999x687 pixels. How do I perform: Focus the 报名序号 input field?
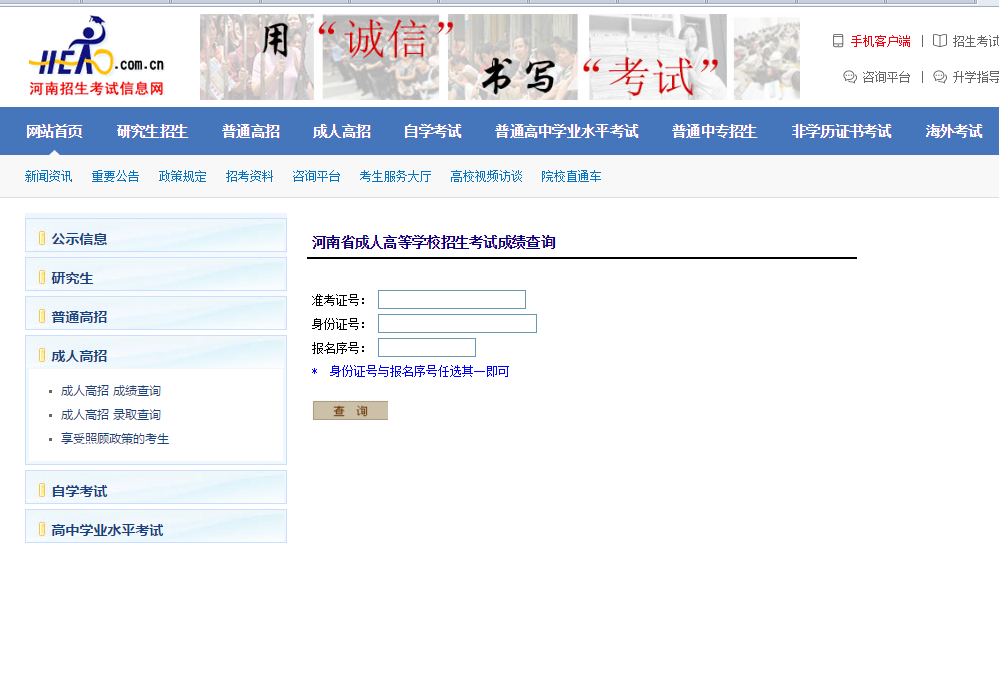click(x=427, y=347)
